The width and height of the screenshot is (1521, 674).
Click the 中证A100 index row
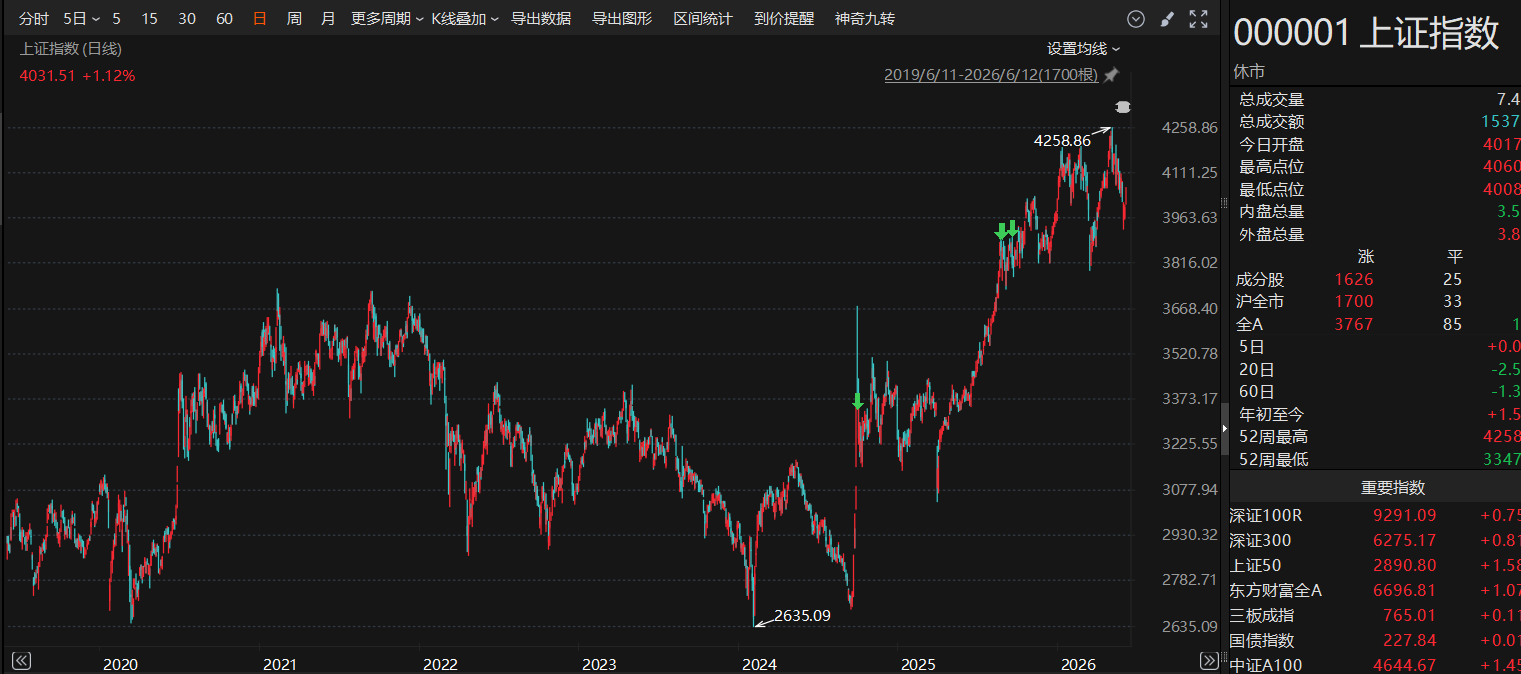click(x=1375, y=665)
